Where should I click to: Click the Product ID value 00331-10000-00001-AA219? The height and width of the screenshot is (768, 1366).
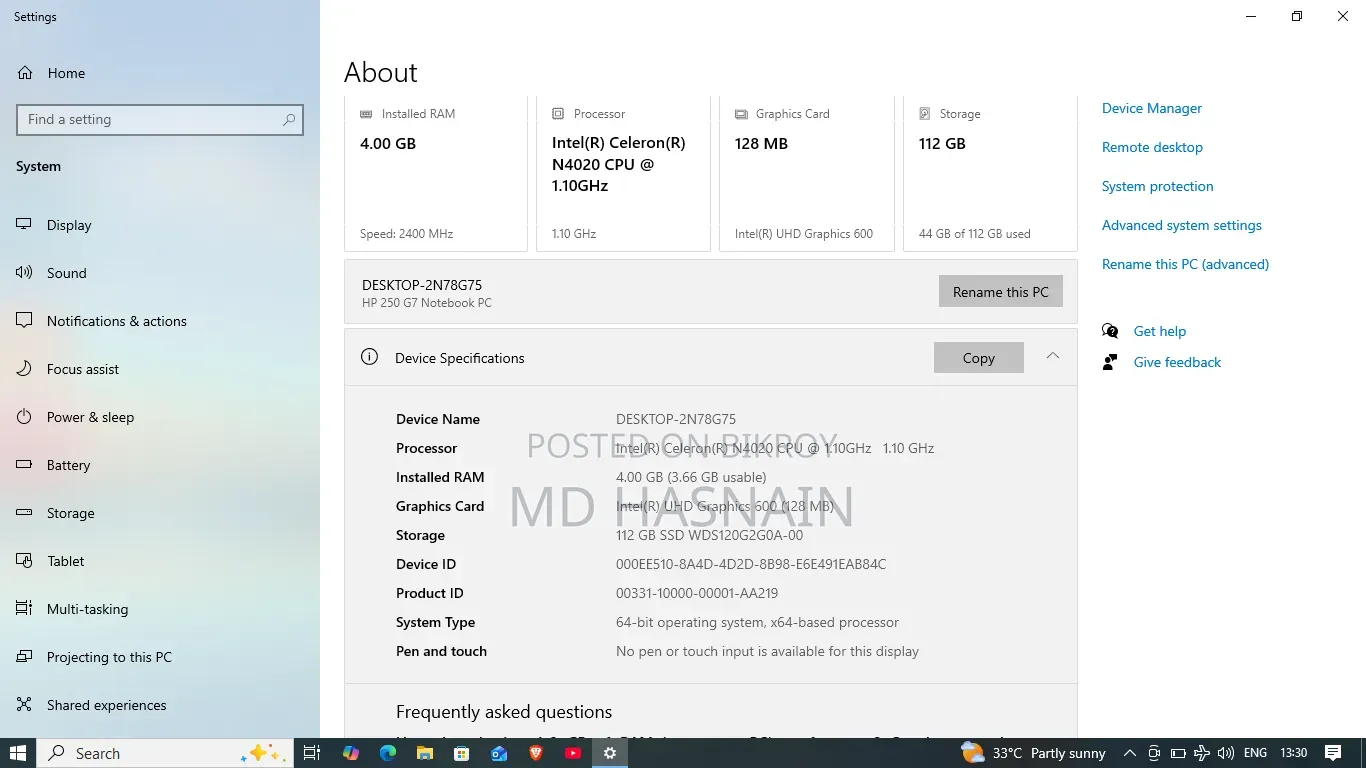[x=697, y=593]
